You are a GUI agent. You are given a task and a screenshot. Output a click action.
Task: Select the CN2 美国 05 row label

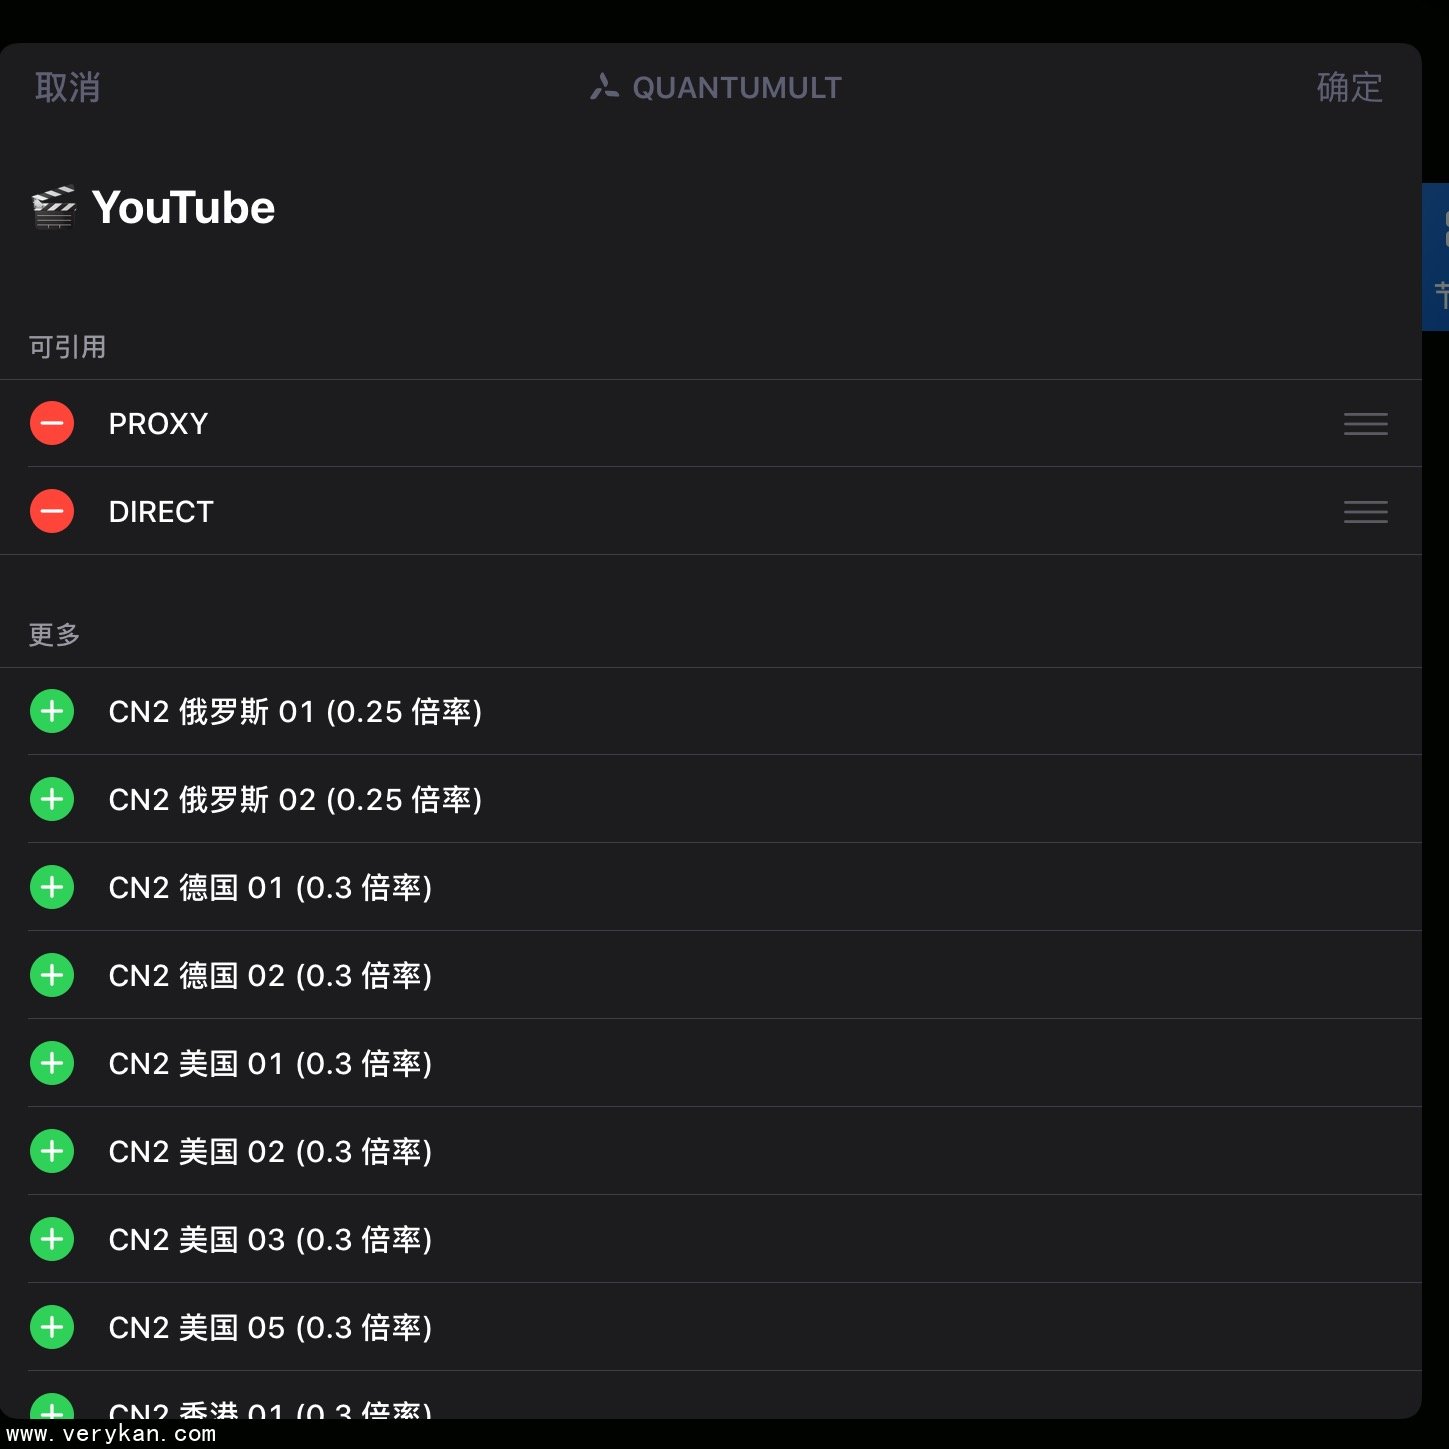(270, 1328)
